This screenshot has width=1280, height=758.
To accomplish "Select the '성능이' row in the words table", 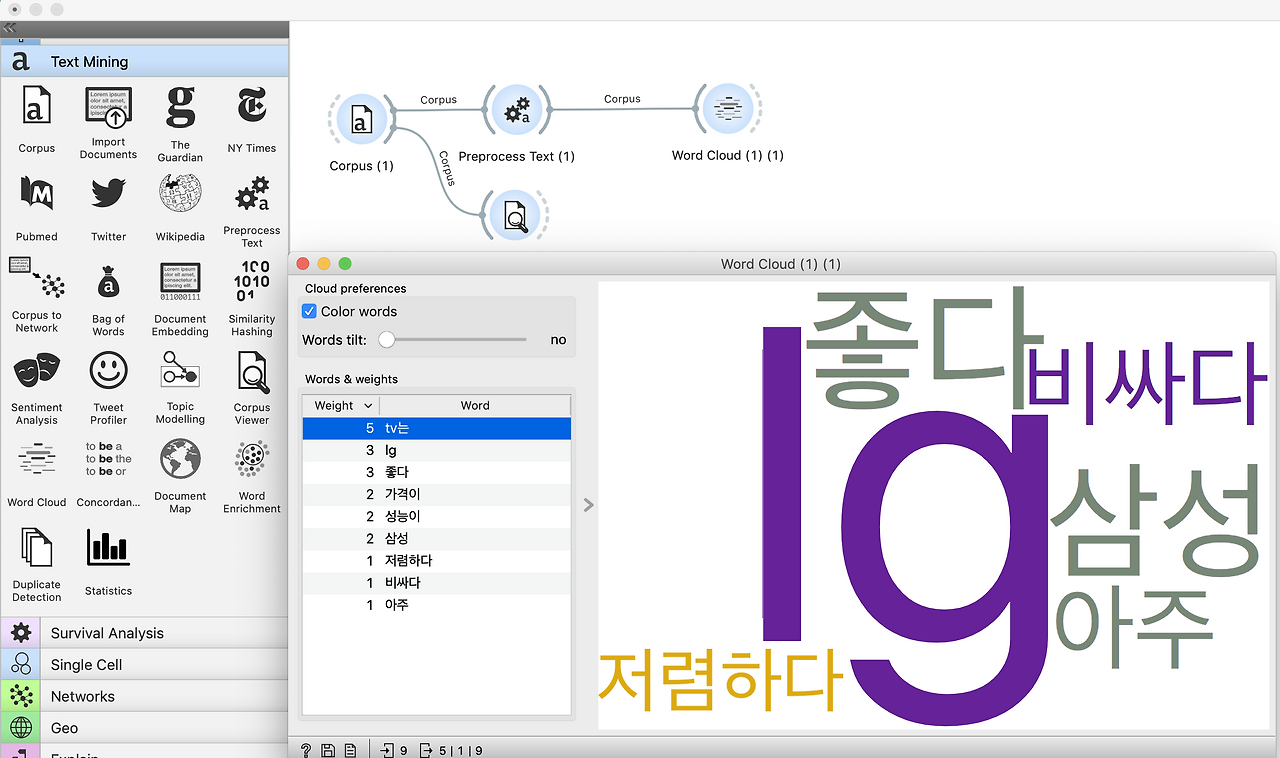I will (437, 516).
